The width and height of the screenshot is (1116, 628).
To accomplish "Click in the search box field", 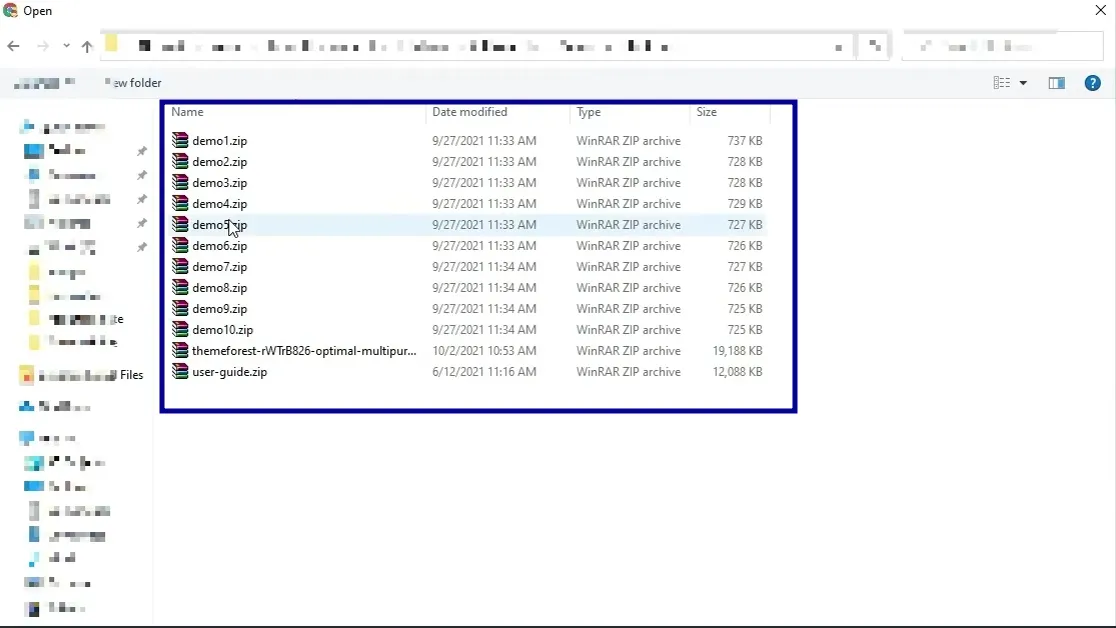I will pos(1002,46).
